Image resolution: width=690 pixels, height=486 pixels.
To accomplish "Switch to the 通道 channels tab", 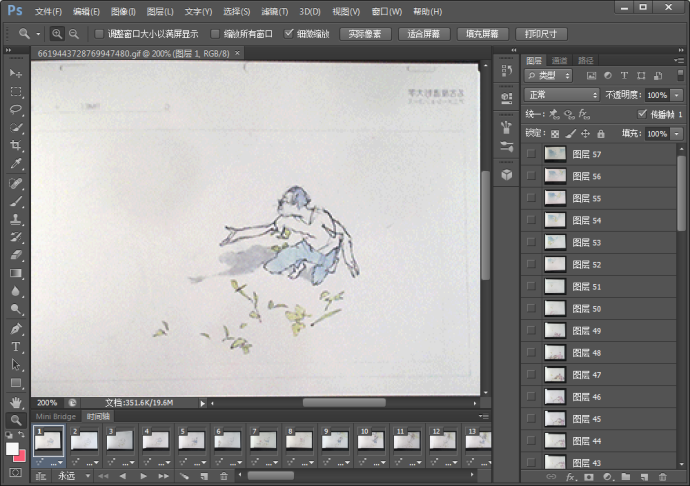I will click(x=559, y=60).
